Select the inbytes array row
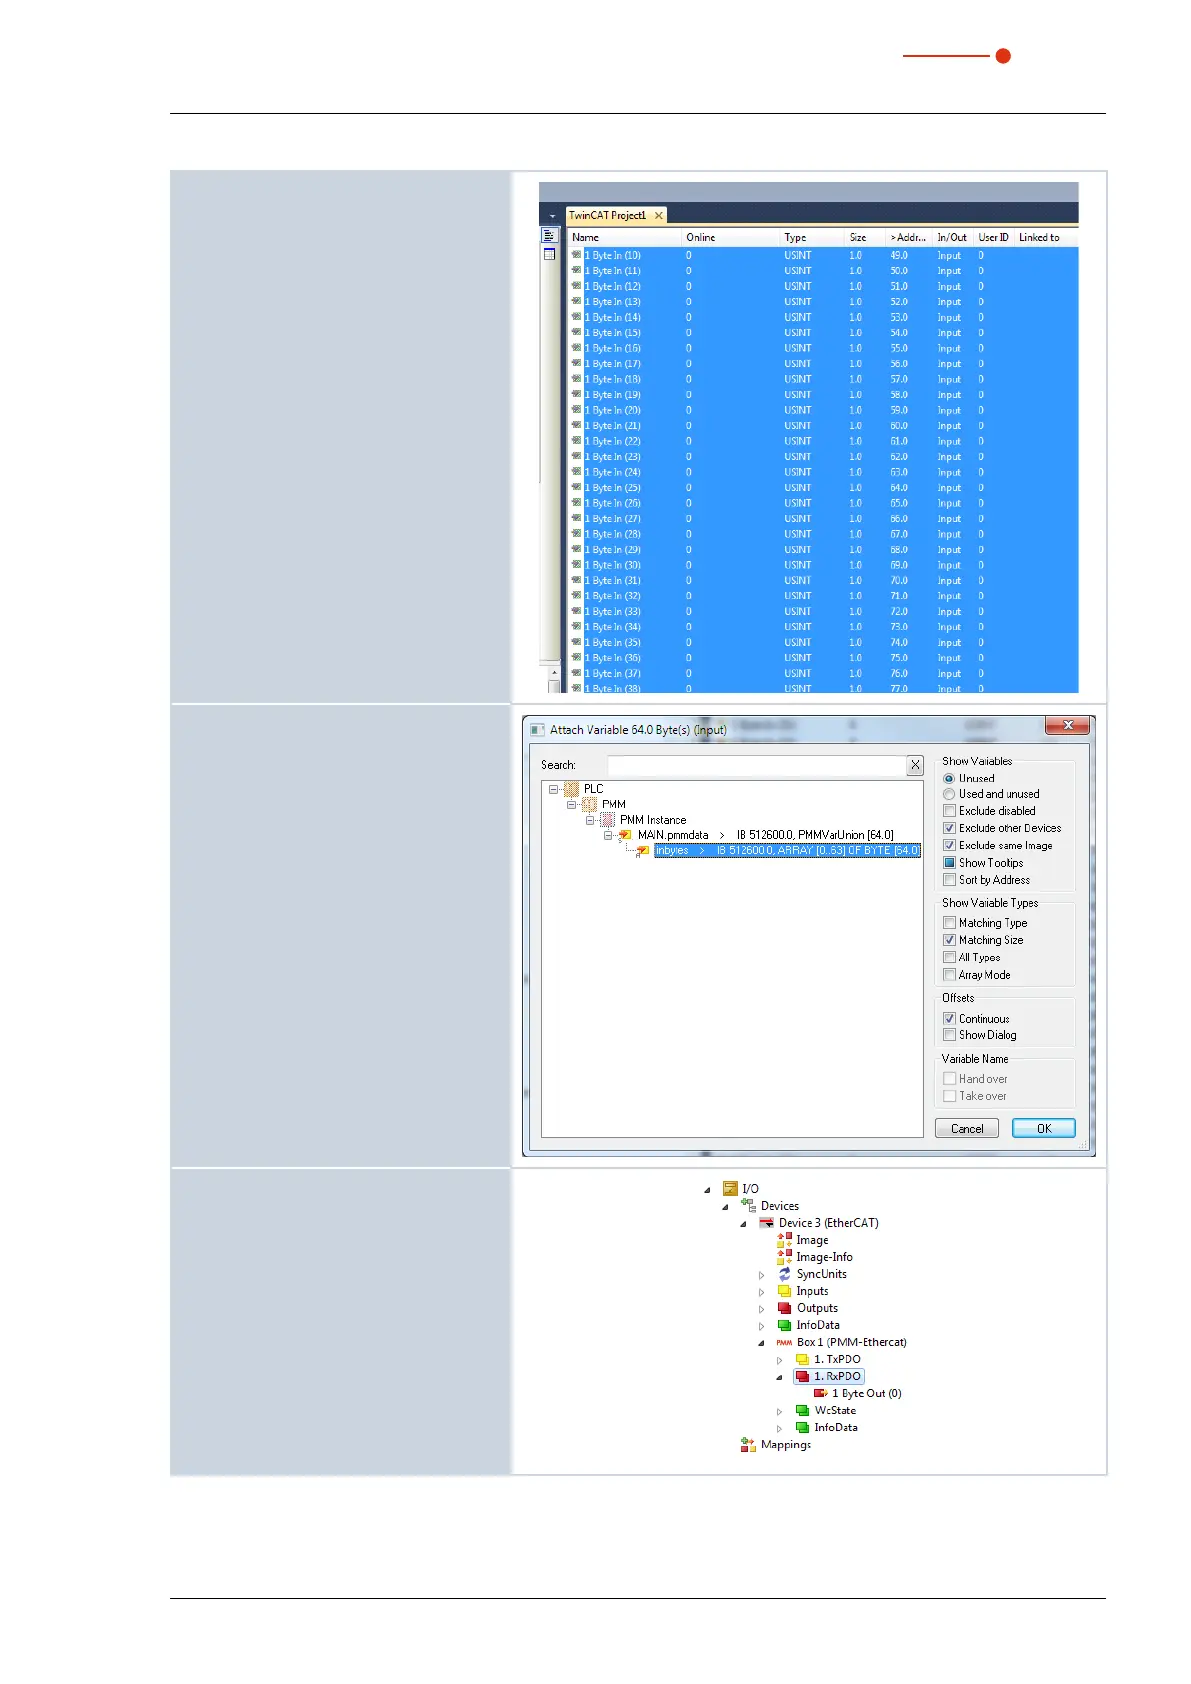Viewport: 1191px width, 1684px height. click(787, 851)
